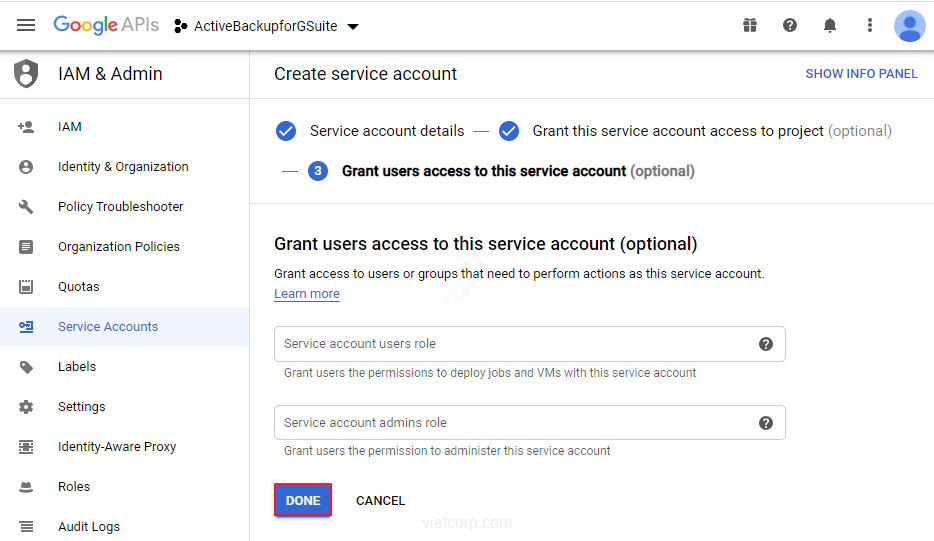Screen dimensions: 934x541
Task: Click the CANCEL button
Action: 380,500
